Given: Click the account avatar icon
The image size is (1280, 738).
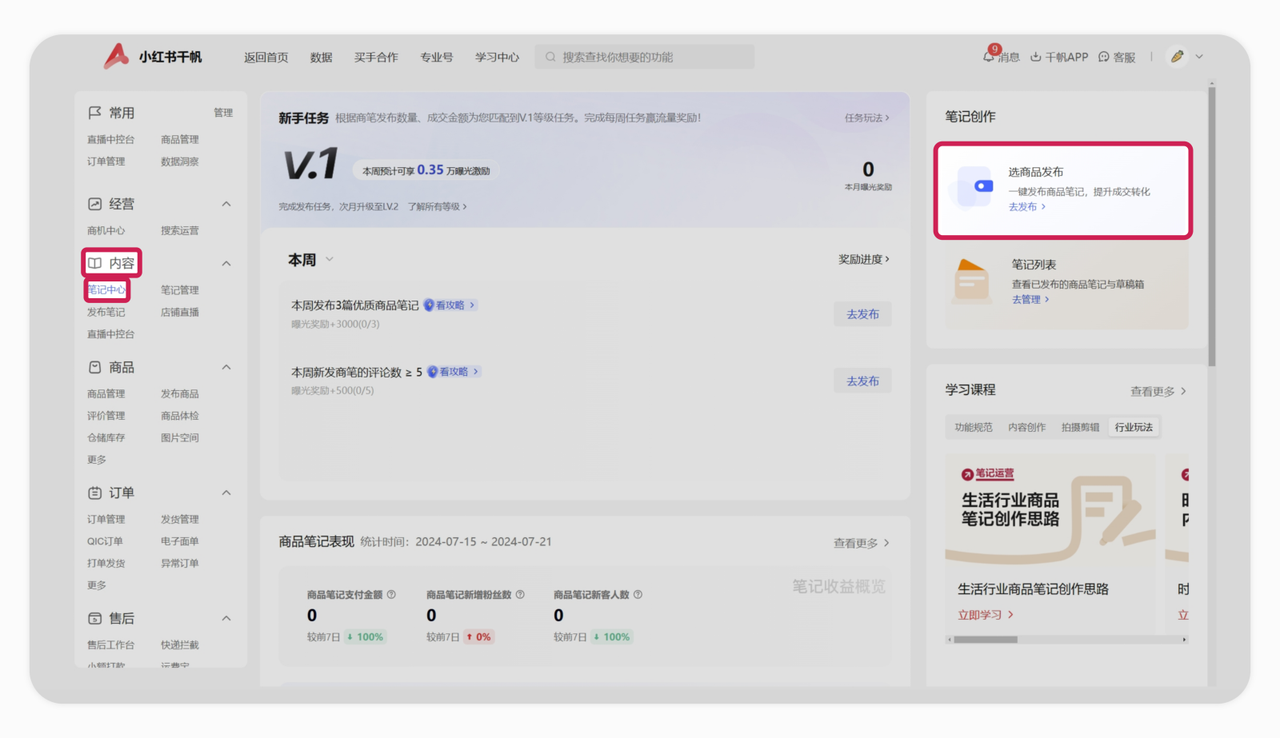Looking at the screenshot, I should [1177, 57].
